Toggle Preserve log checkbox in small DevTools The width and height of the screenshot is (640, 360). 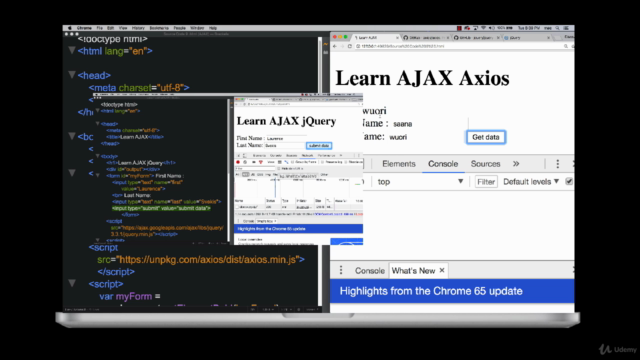pos(323,162)
